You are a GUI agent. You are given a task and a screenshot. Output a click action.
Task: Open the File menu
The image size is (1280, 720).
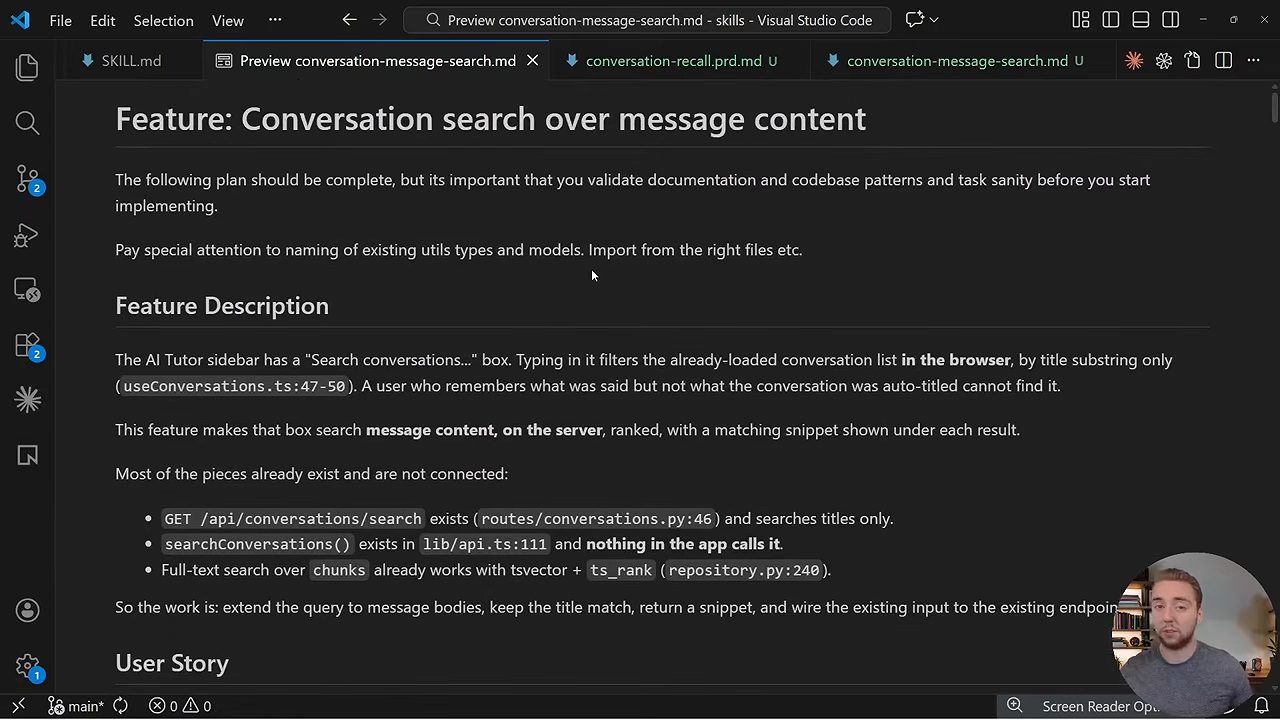60,20
